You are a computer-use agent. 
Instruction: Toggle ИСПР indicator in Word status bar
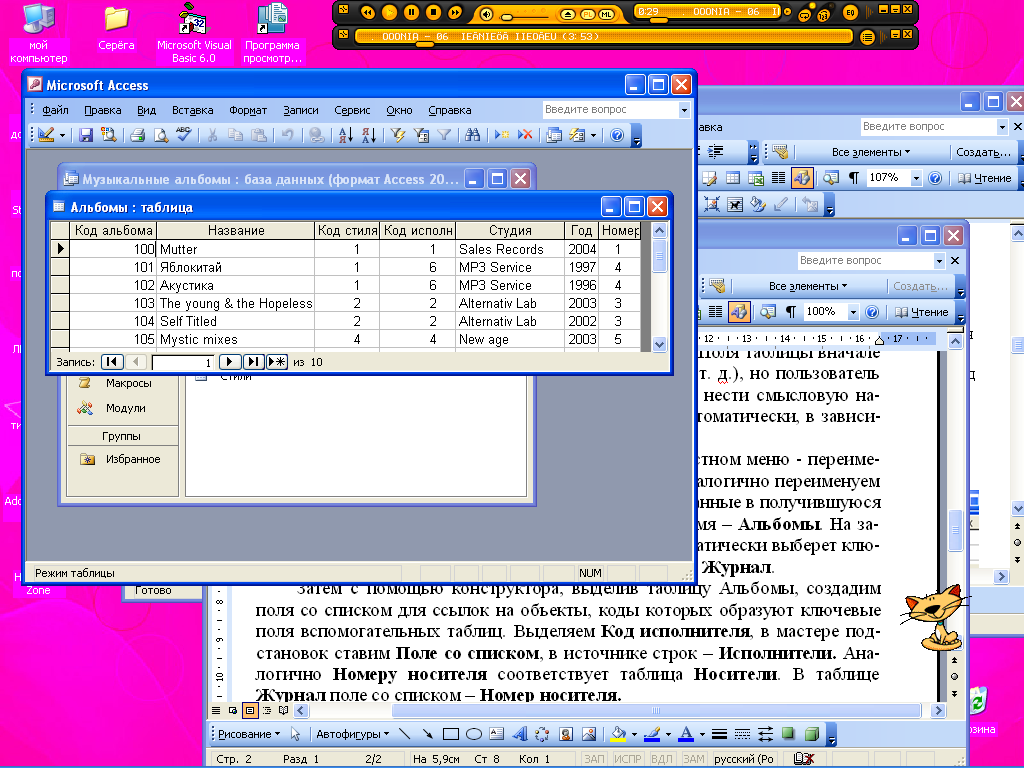(x=628, y=759)
